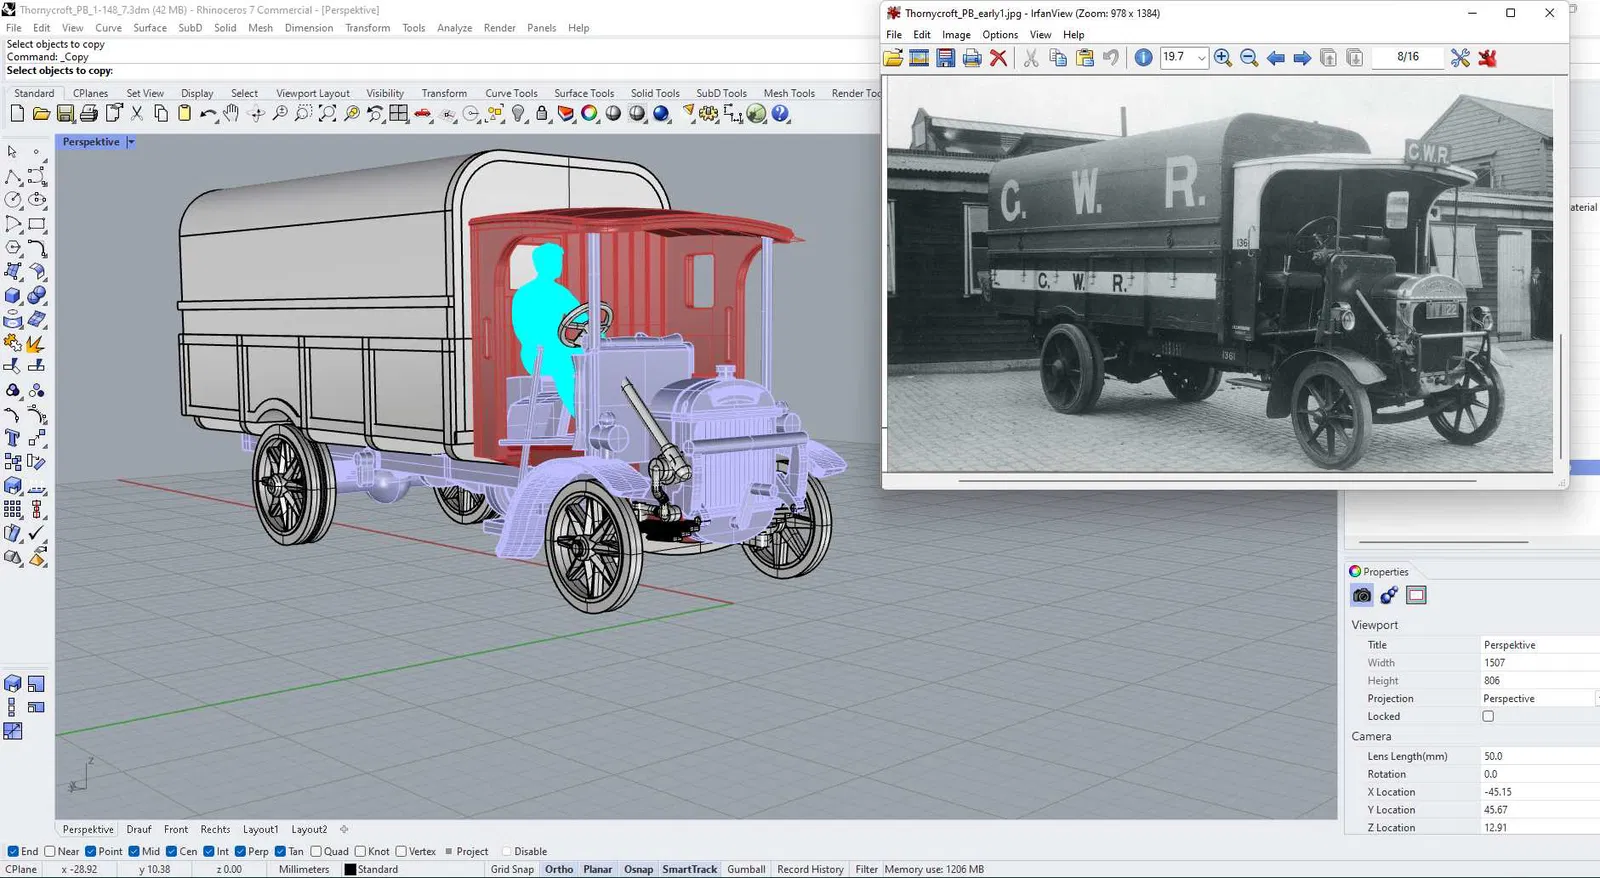Tick the Locked checkbox in Viewport properties
This screenshot has width=1600, height=878.
1488,717
